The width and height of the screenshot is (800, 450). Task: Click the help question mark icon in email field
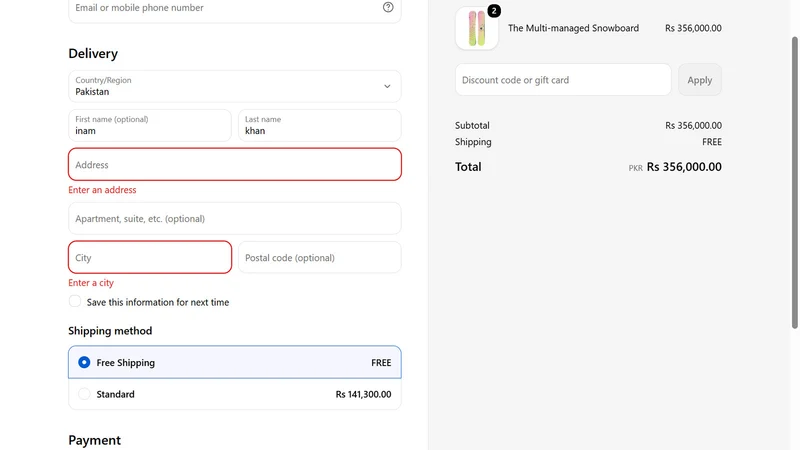[x=388, y=7]
